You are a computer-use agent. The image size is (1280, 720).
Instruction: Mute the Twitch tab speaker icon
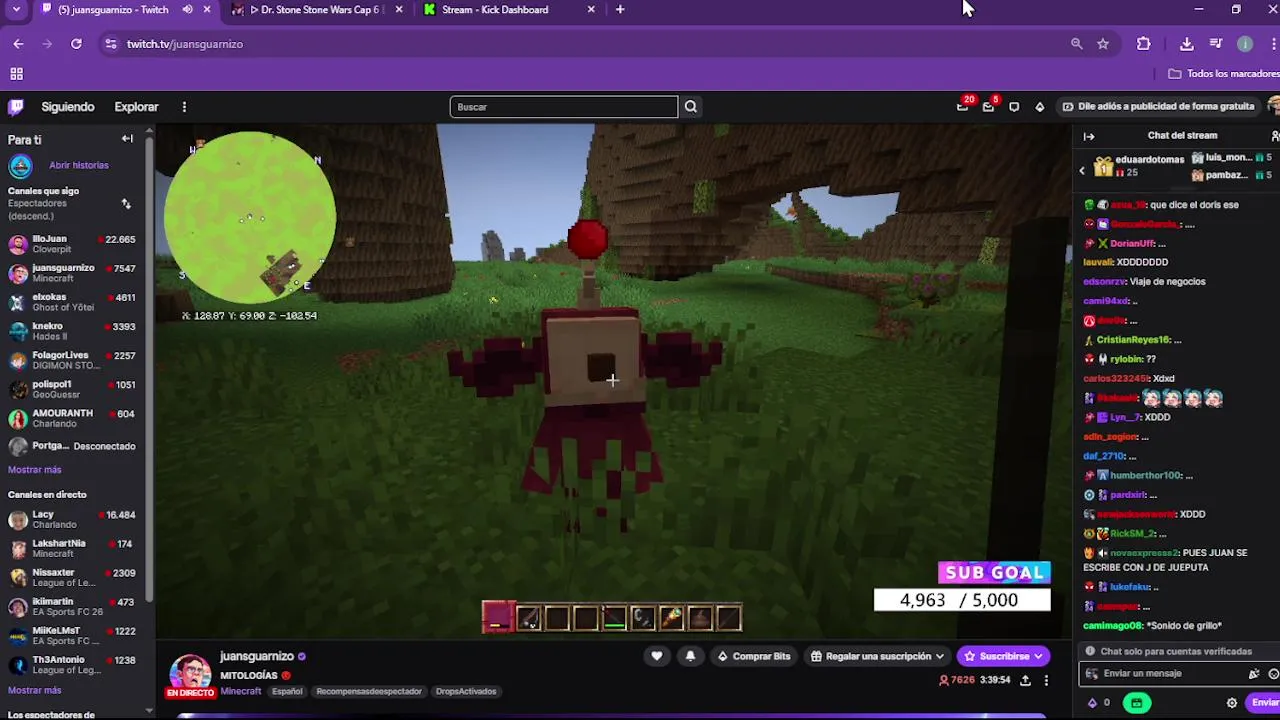(x=187, y=10)
